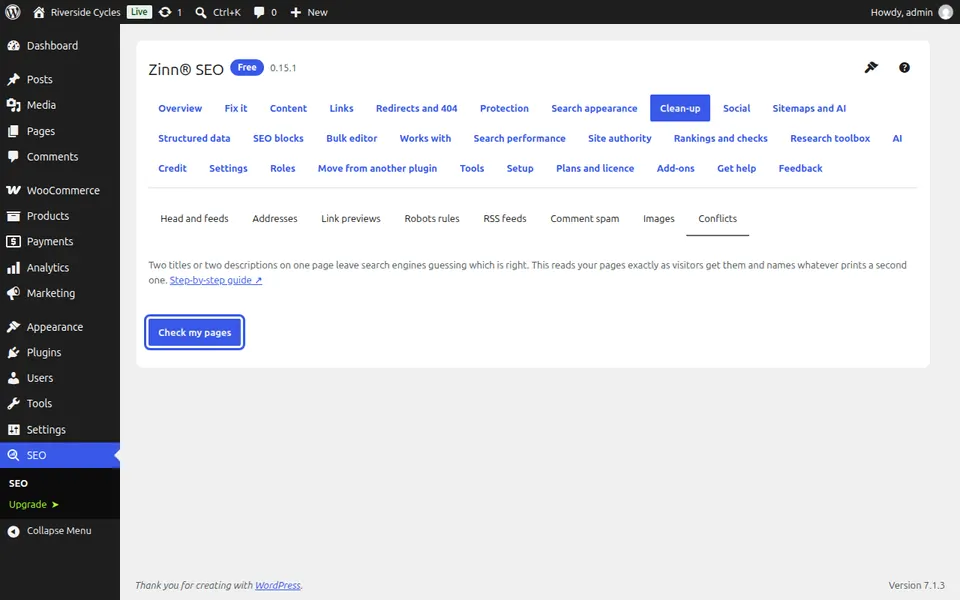This screenshot has width=960, height=600.
Task: Click the WooCommerce logo icon
Action: (13, 190)
